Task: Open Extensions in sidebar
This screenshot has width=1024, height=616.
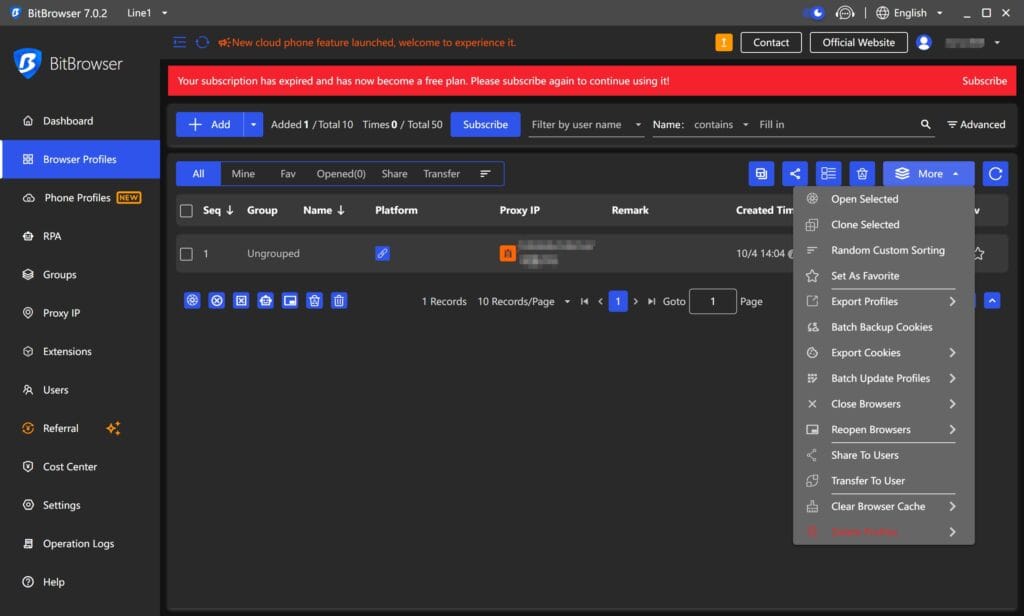Action: pyautogui.click(x=67, y=351)
